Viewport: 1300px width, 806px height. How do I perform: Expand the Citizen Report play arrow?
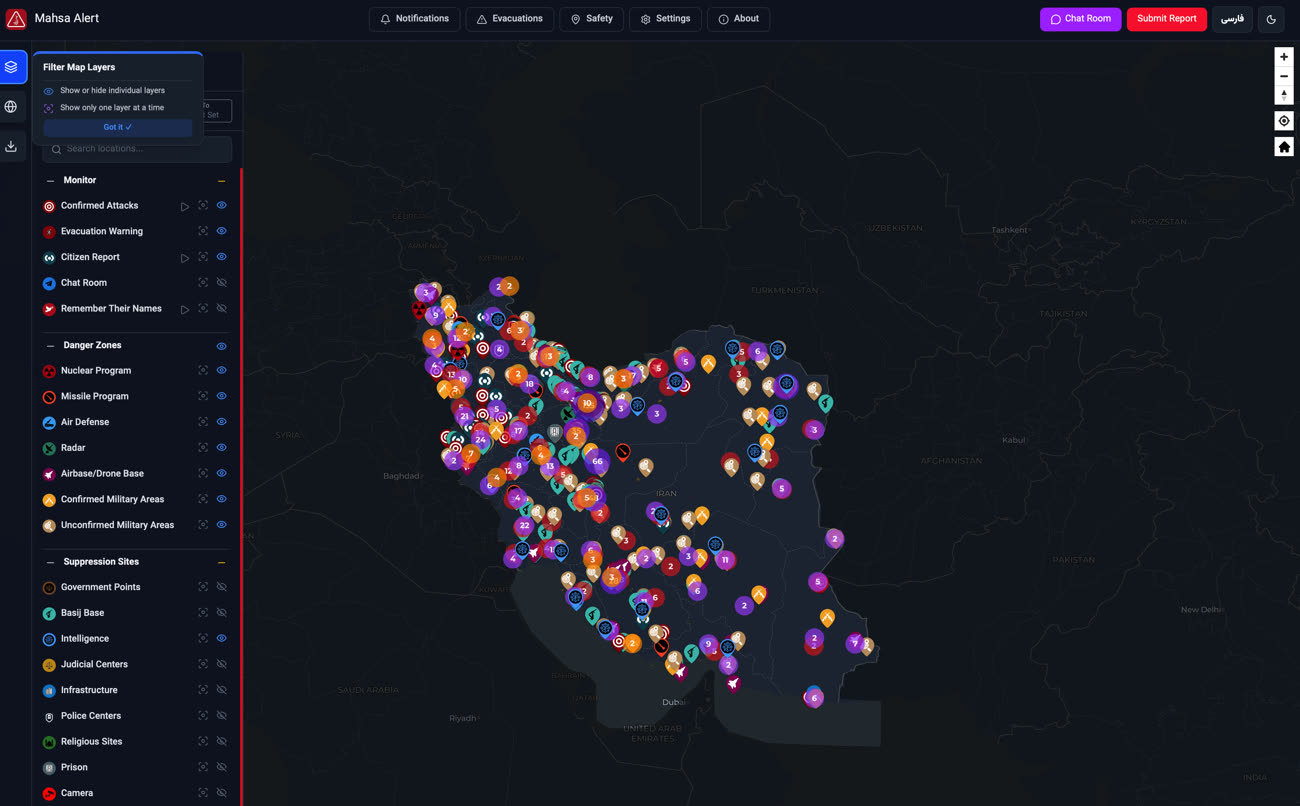[x=185, y=258]
